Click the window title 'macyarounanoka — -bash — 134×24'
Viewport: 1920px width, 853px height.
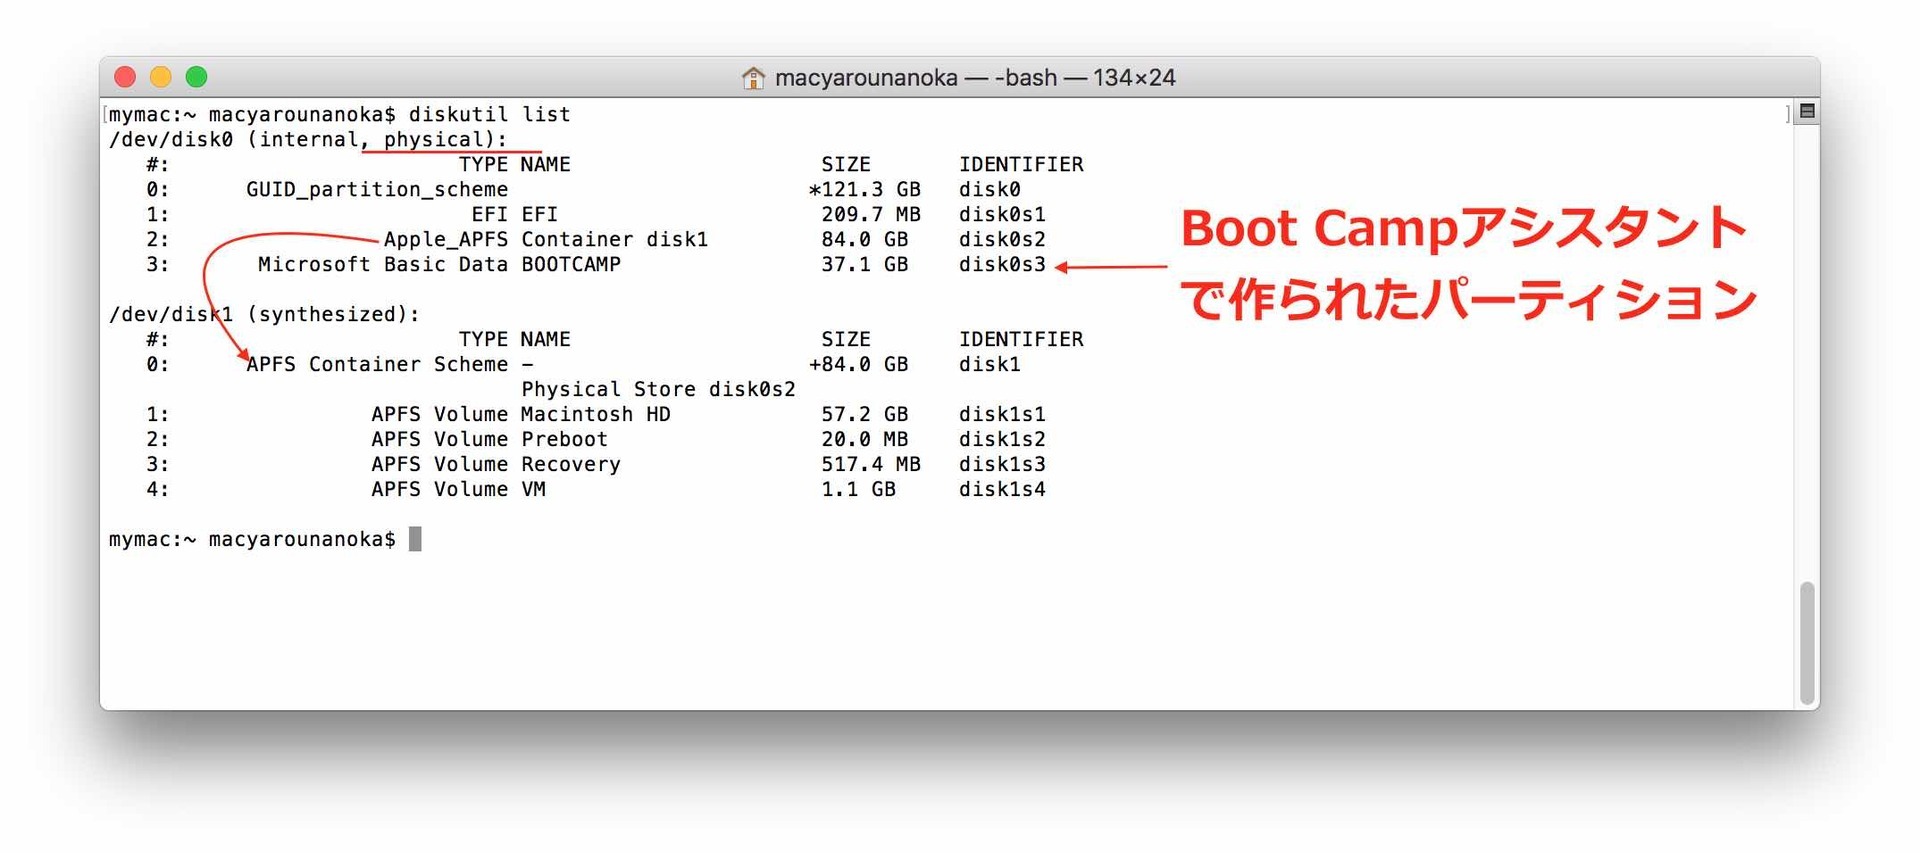(975, 77)
